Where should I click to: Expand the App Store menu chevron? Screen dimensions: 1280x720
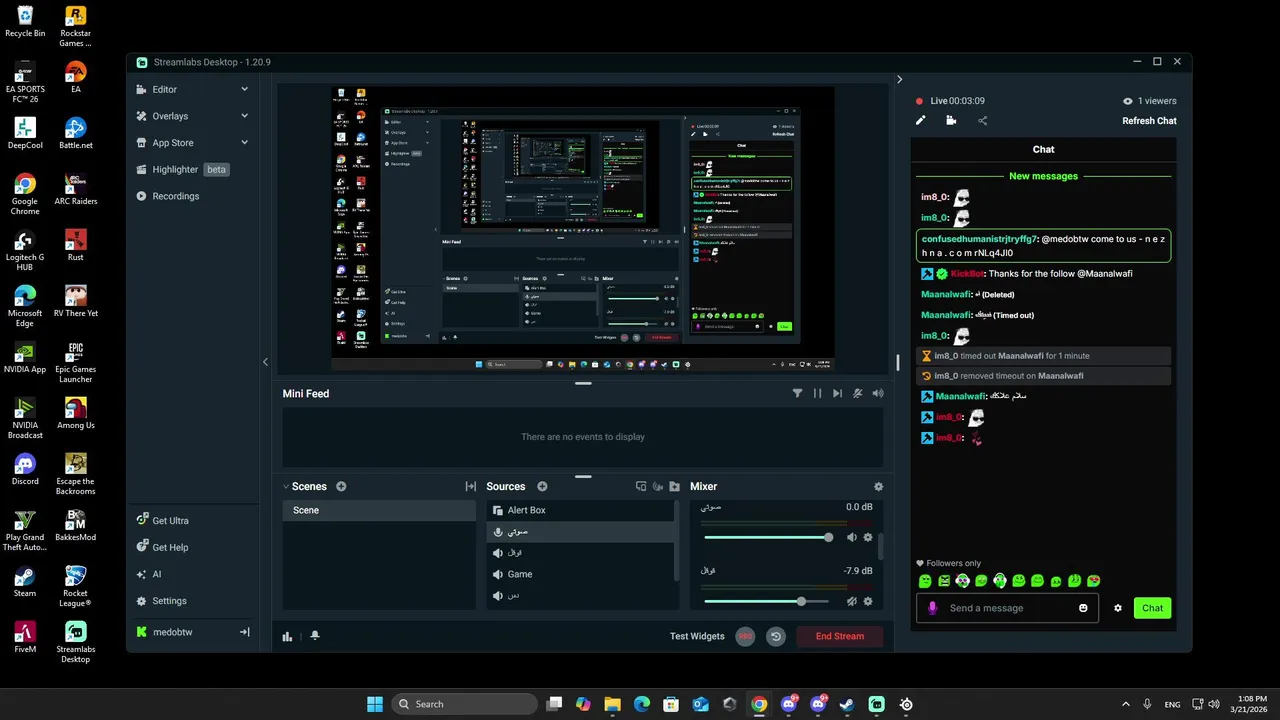pos(244,143)
